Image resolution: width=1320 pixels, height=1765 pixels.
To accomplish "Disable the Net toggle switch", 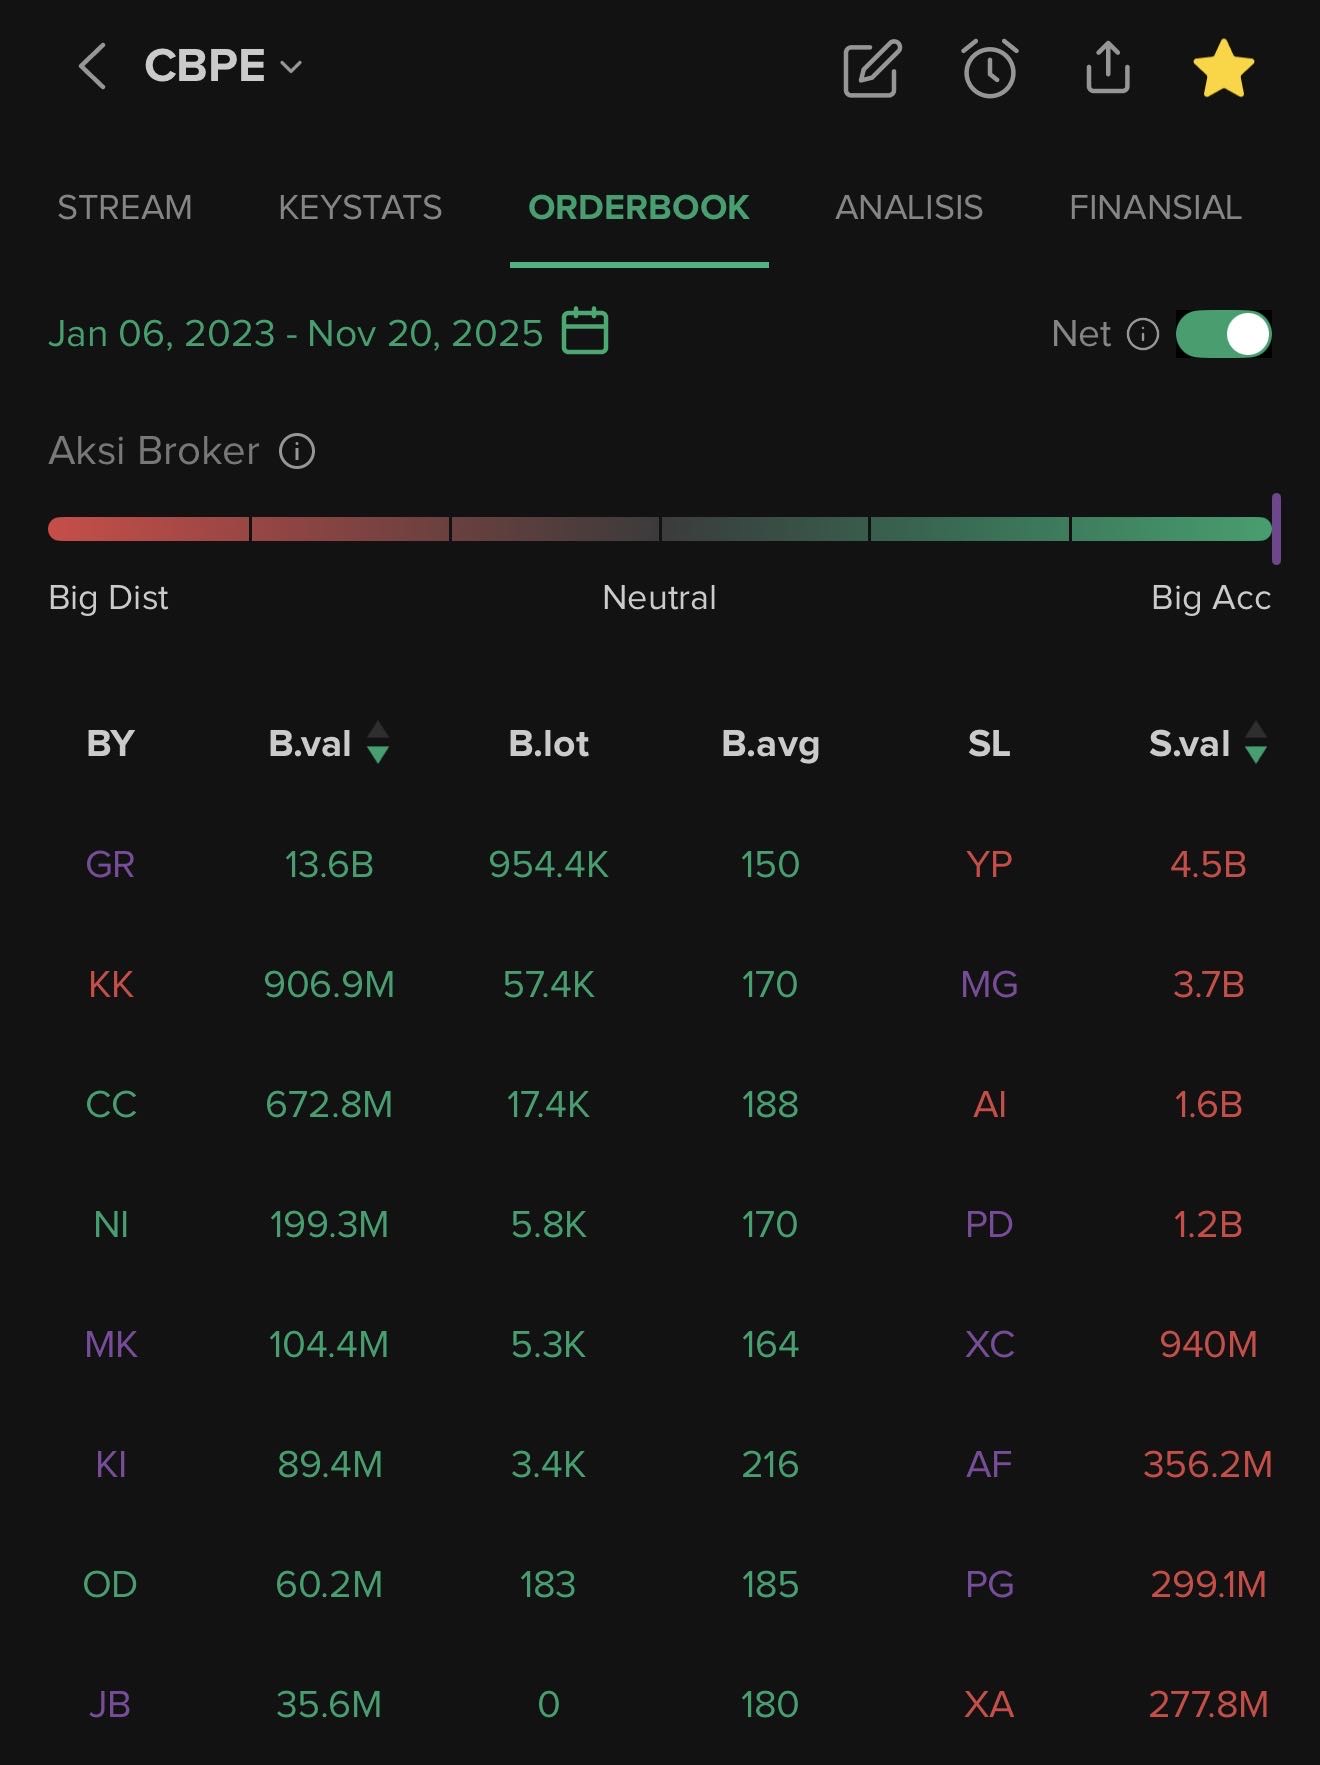I will click(x=1223, y=334).
